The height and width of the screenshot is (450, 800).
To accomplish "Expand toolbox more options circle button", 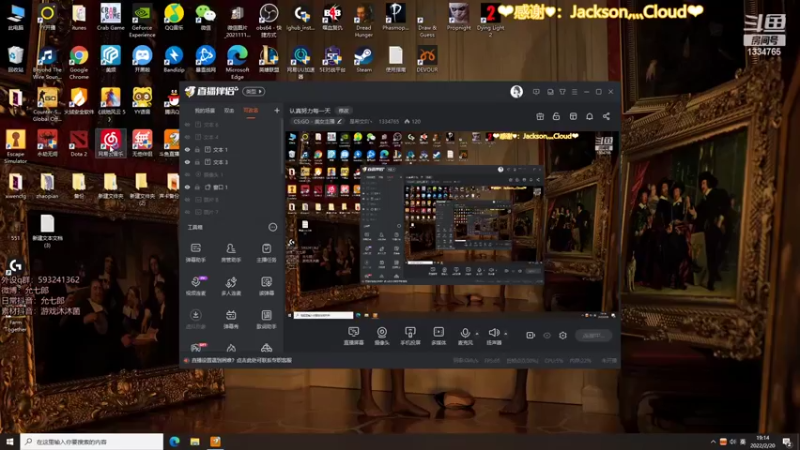I will click(273, 227).
